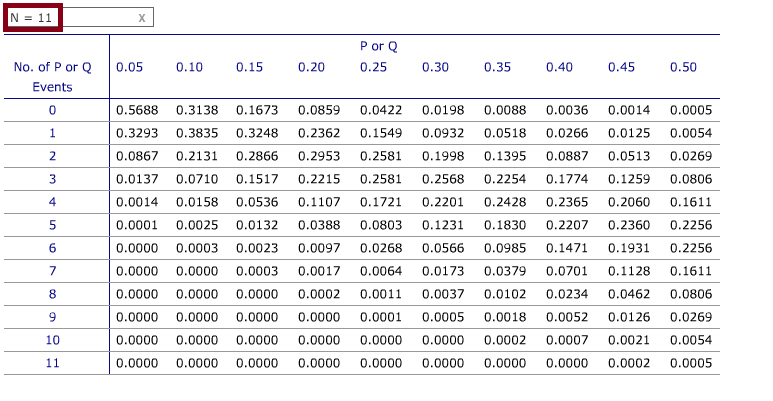773x401 pixels.
Task: Select cell value 0.1128
Action: (629, 271)
